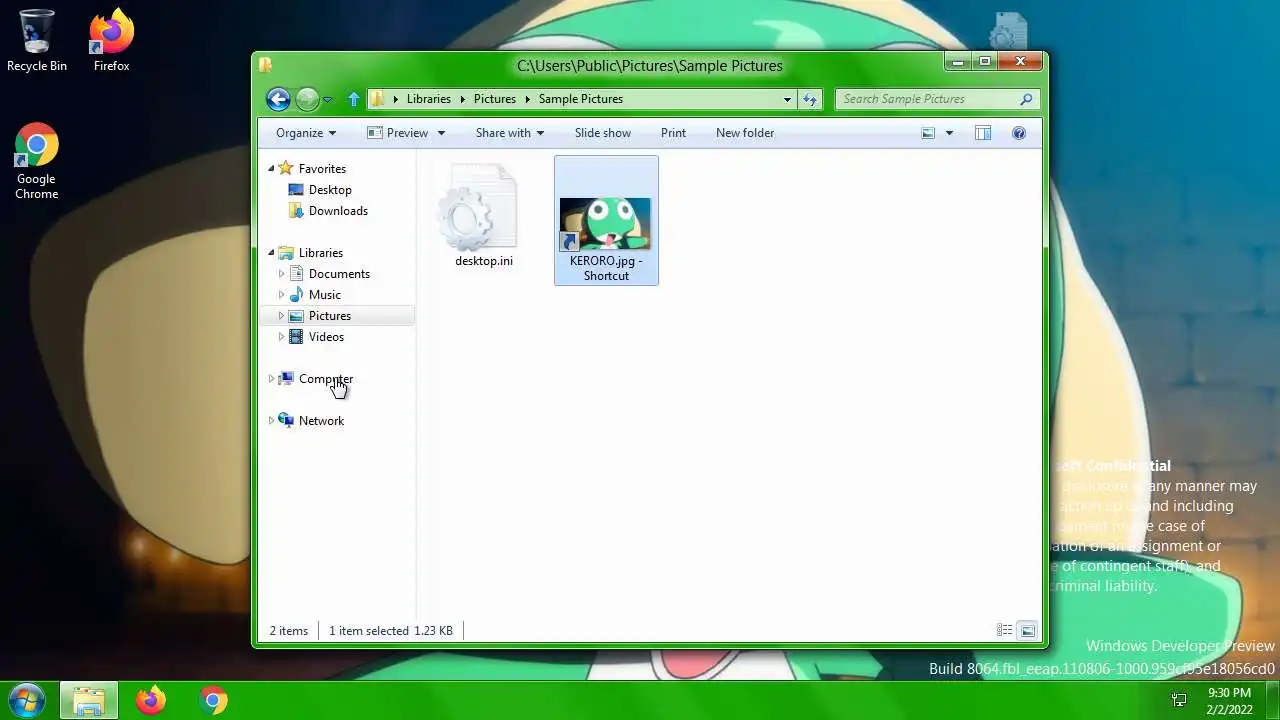Click the Refresh button next to address bar
This screenshot has width=1280, height=720.
point(810,99)
